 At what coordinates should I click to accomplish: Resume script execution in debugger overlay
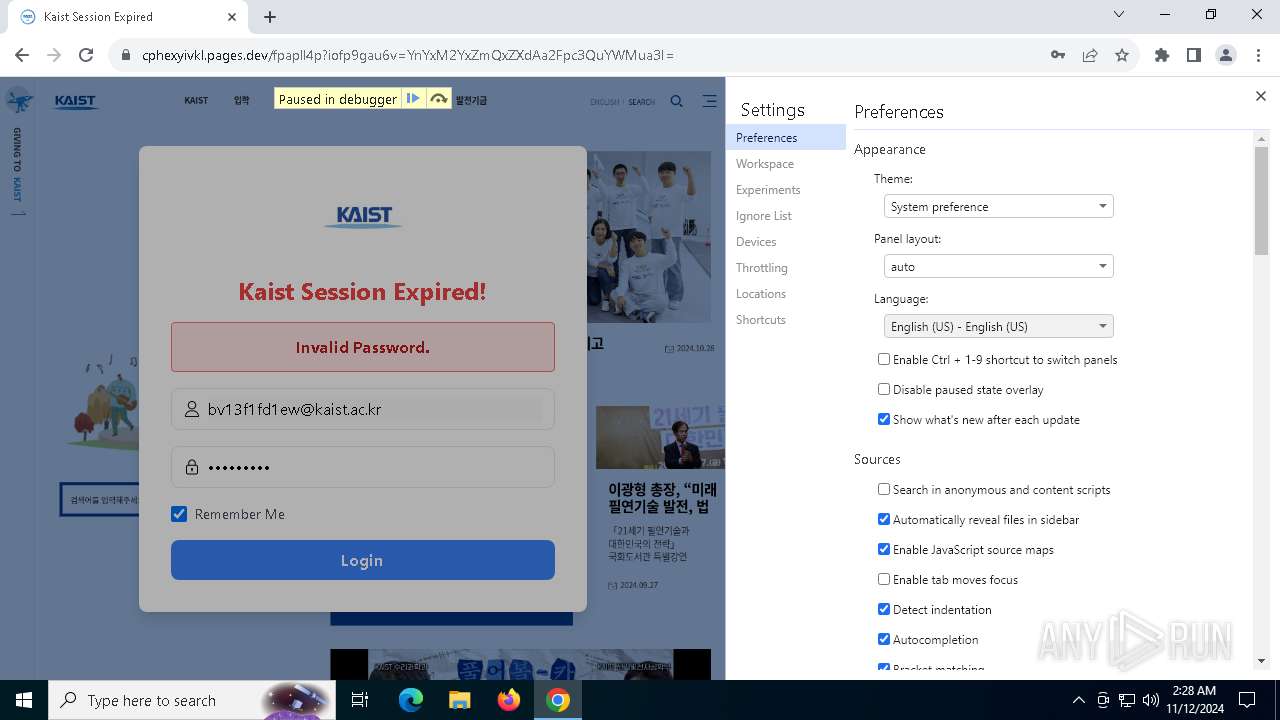413,98
